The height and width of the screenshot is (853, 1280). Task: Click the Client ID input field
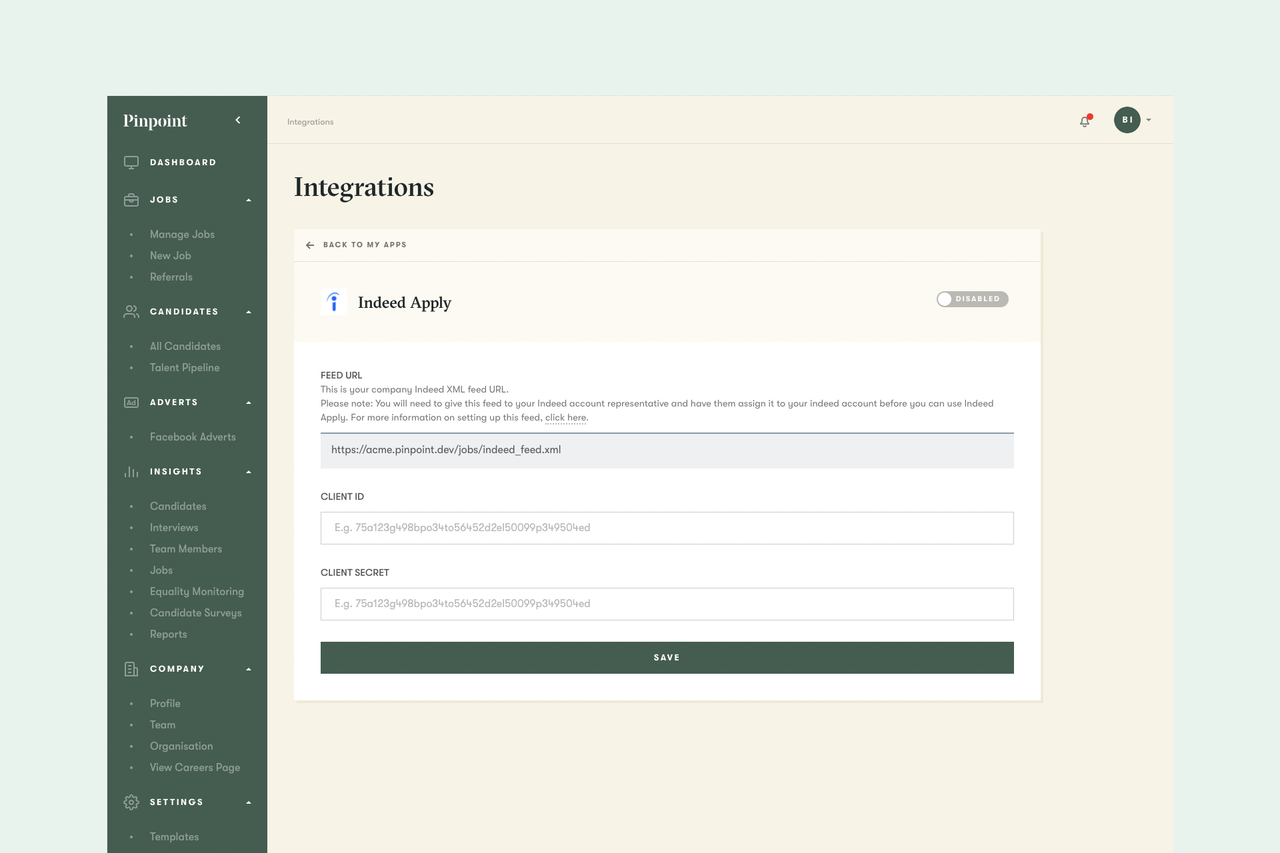(666, 527)
